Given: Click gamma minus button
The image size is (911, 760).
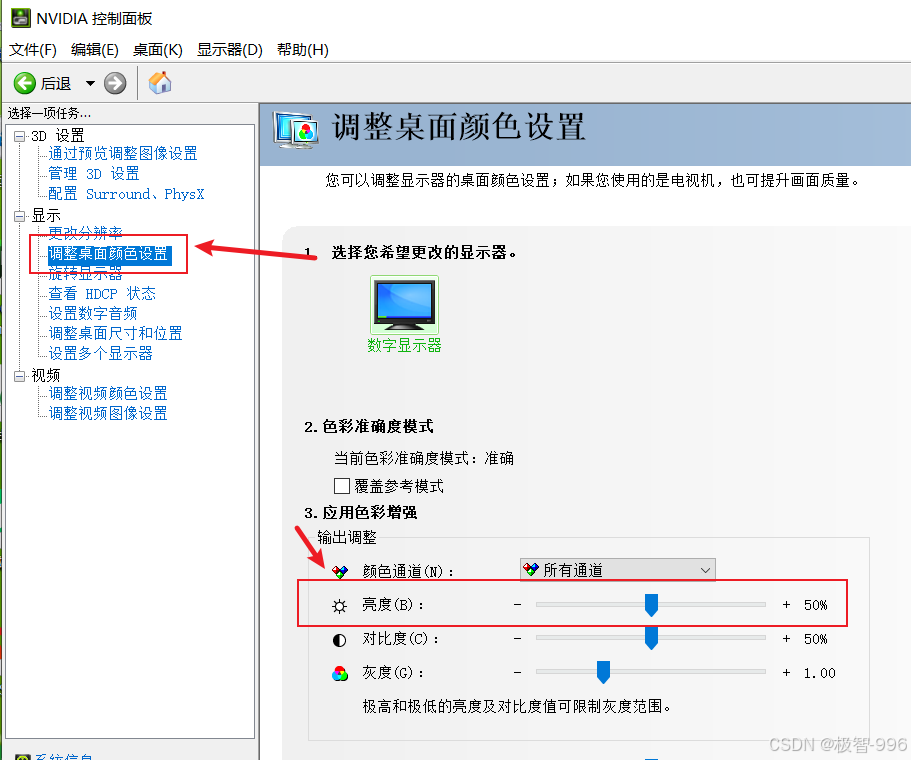Looking at the screenshot, I should point(517,672).
